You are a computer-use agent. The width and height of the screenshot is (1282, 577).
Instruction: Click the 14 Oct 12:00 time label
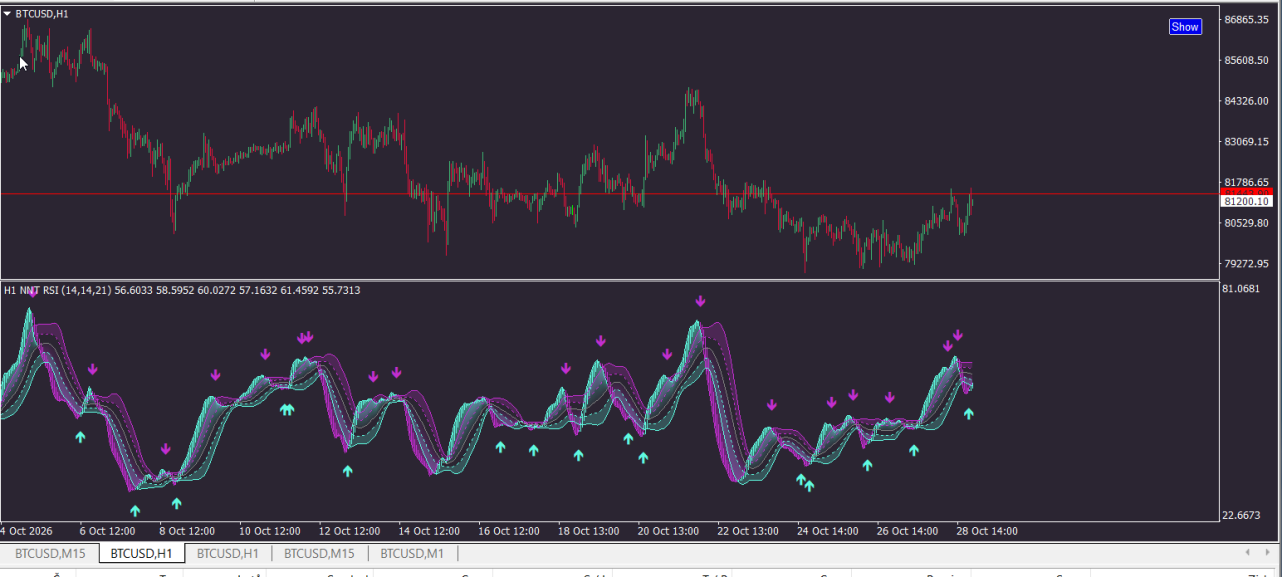pos(429,531)
